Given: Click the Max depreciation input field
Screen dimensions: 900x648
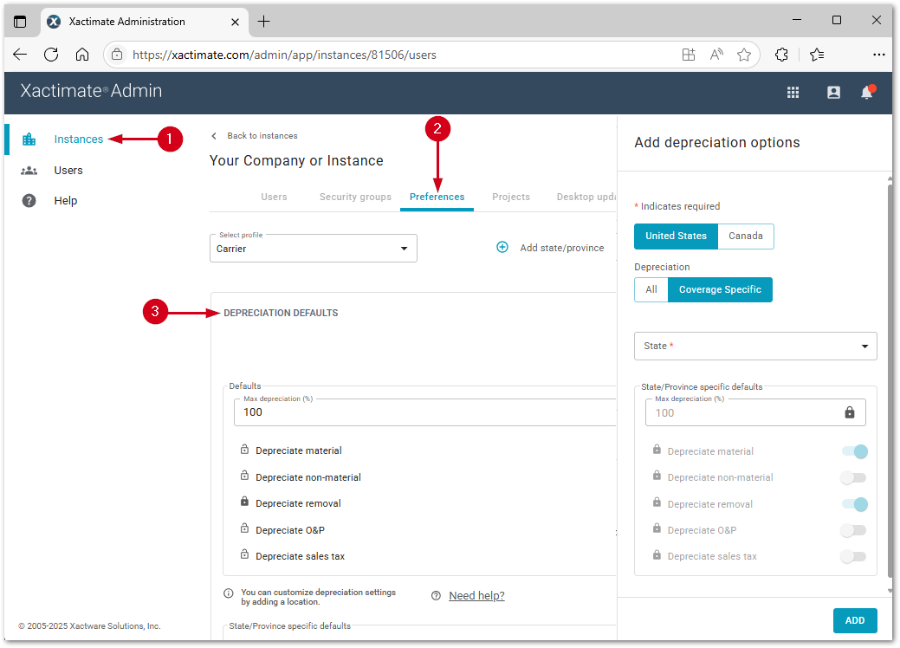Looking at the screenshot, I should pos(425,412).
